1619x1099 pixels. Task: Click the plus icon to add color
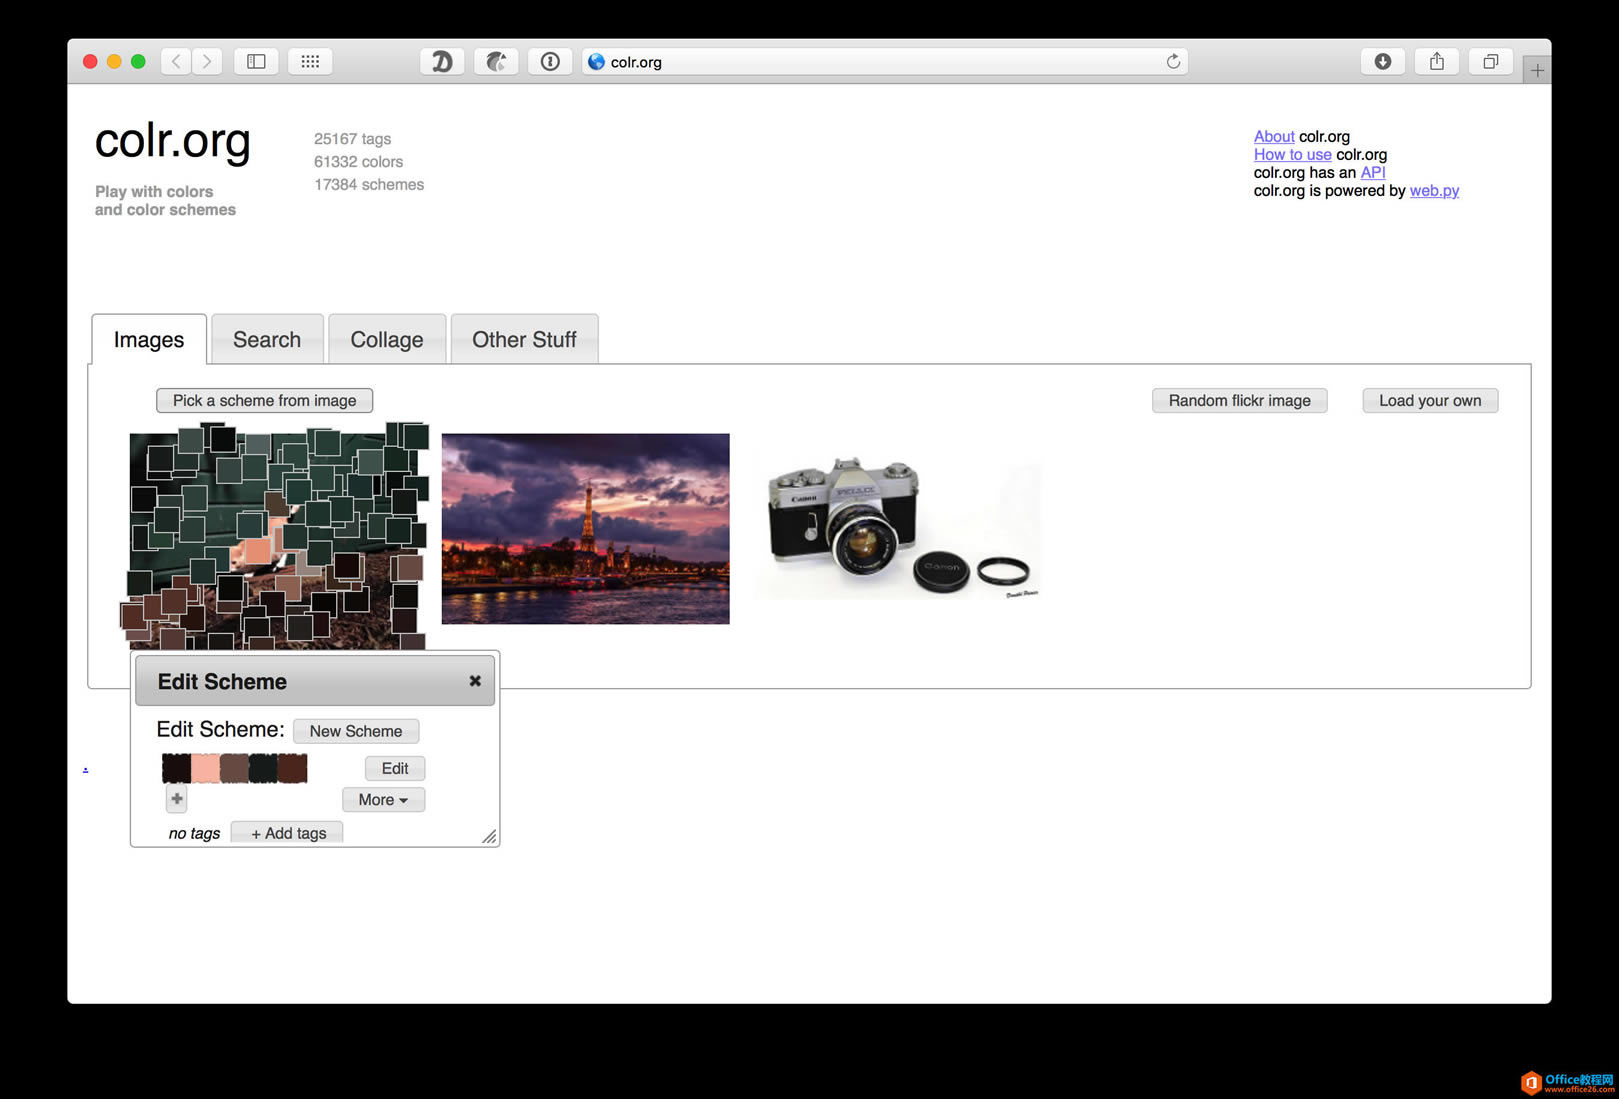(x=177, y=798)
